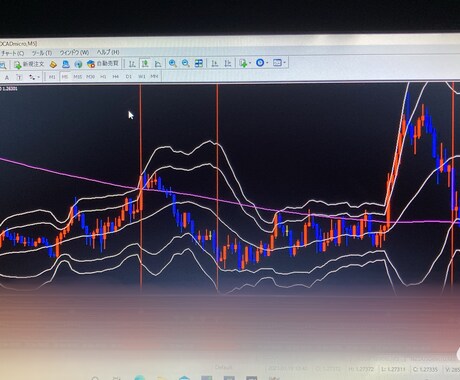
Task: Click the add indicators icon
Action: pyautogui.click(x=243, y=63)
